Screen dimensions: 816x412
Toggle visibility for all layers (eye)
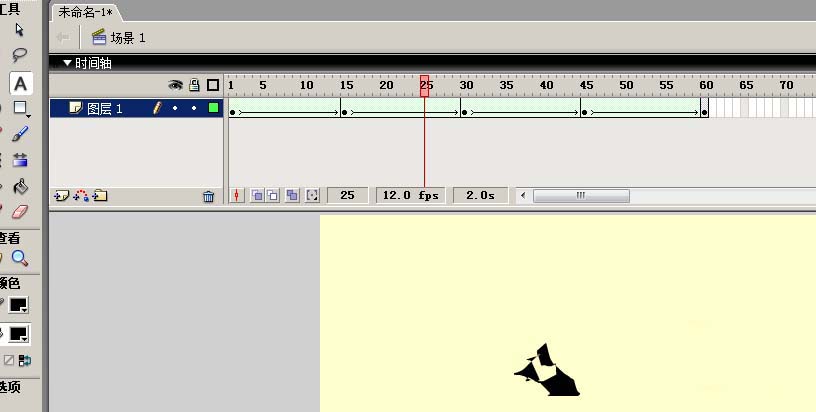click(175, 85)
